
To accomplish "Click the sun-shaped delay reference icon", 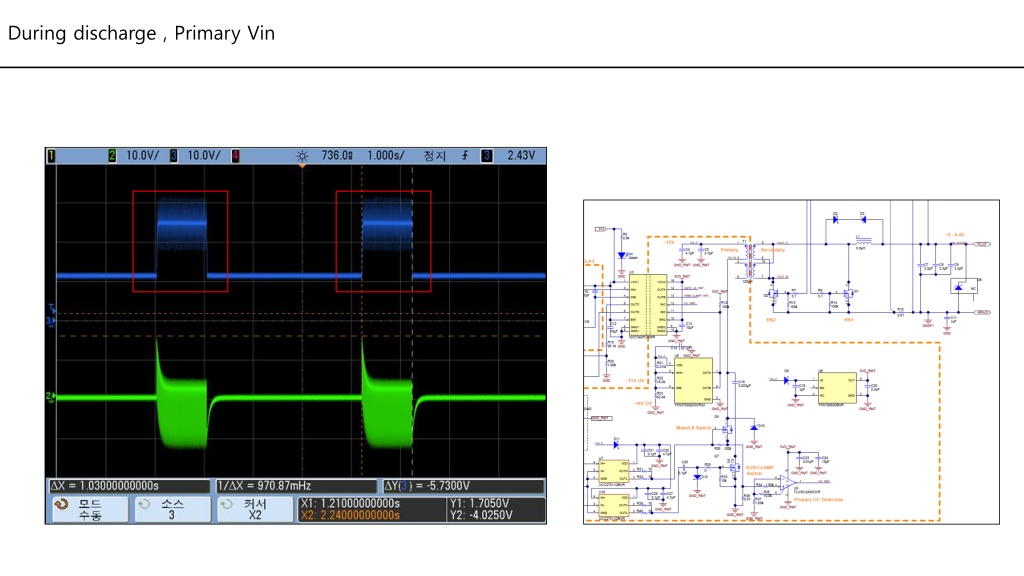I will pyautogui.click(x=302, y=156).
